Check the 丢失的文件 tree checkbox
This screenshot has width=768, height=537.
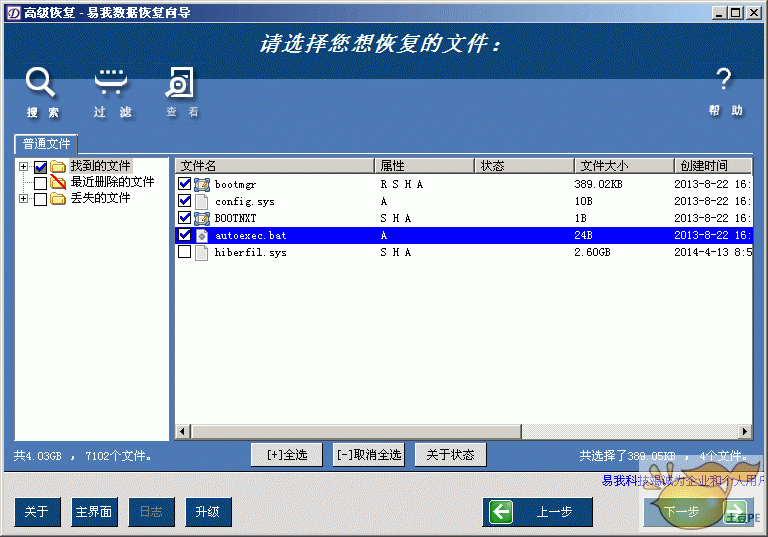41,199
